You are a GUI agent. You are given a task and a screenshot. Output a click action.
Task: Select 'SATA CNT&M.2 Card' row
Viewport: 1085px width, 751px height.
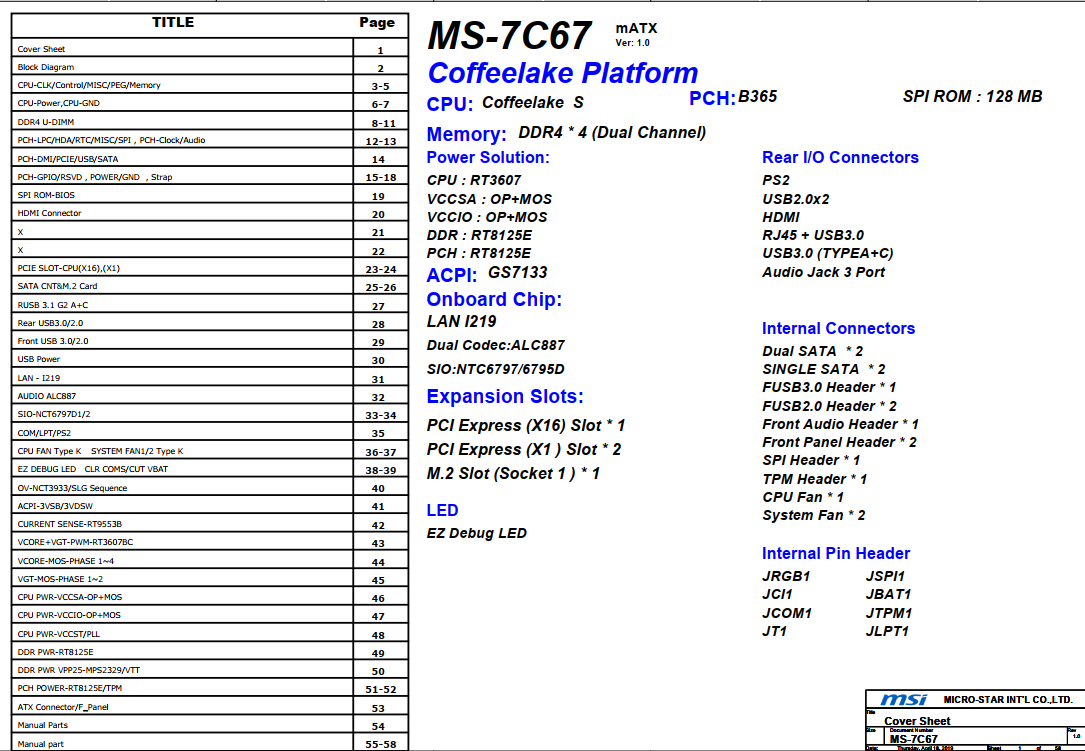pyautogui.click(x=210, y=286)
